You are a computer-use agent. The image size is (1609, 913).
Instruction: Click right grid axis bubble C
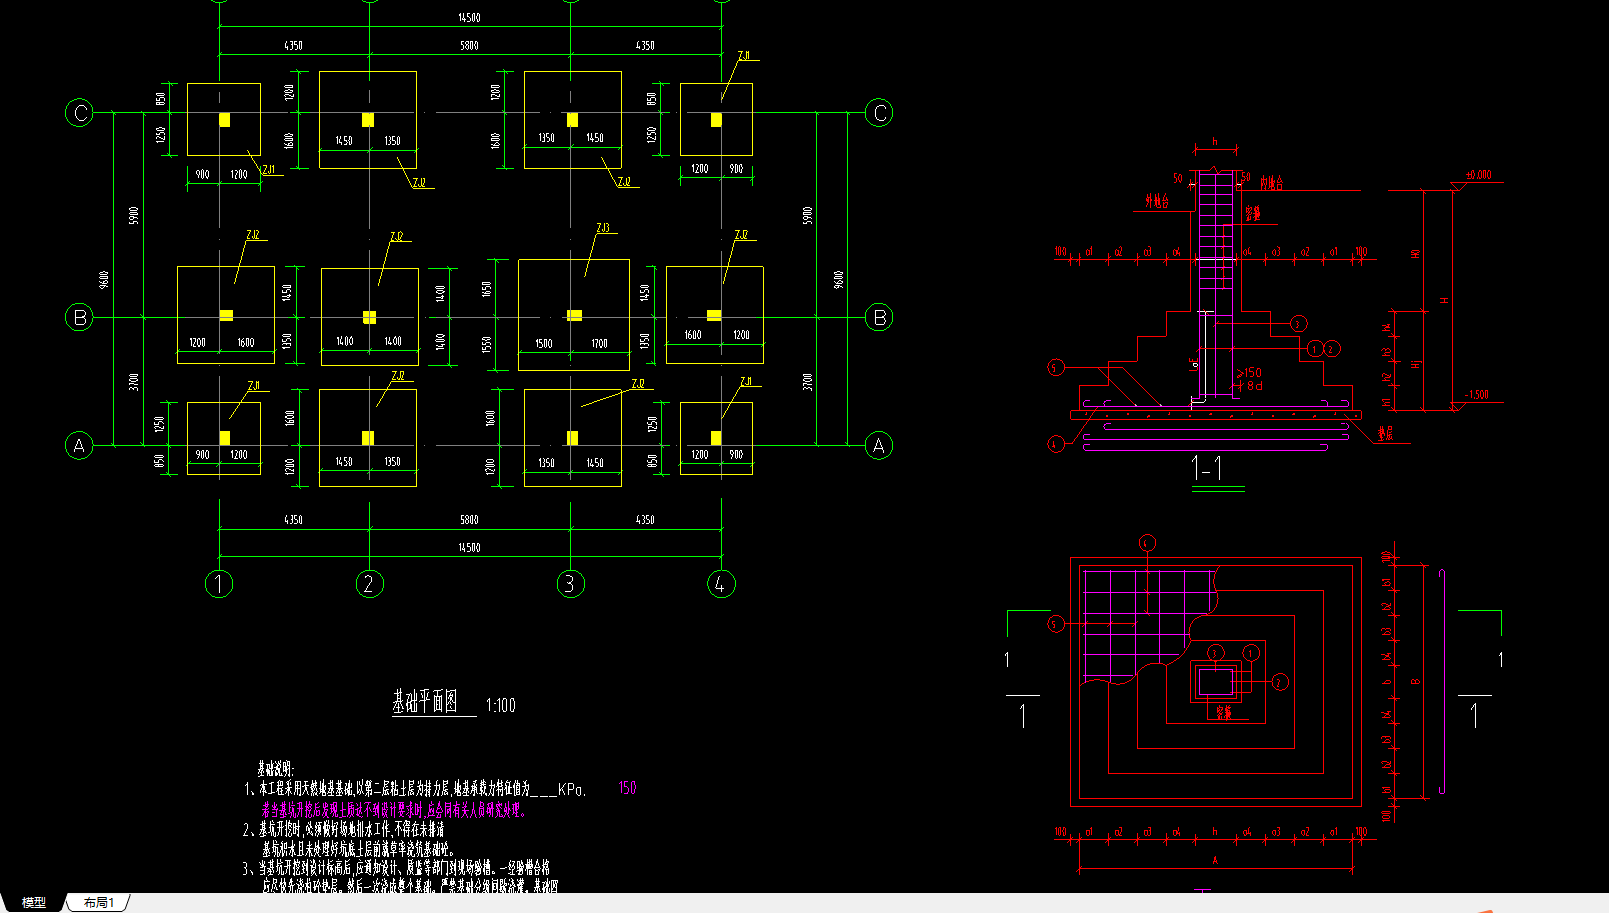[879, 113]
